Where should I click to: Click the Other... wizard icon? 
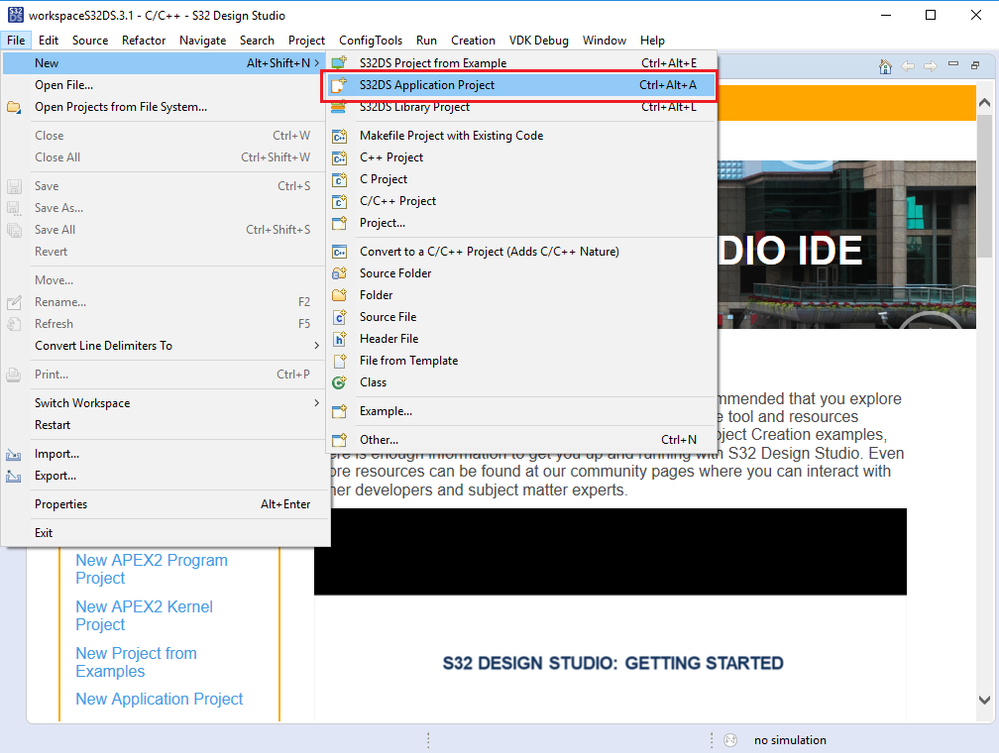tap(340, 440)
